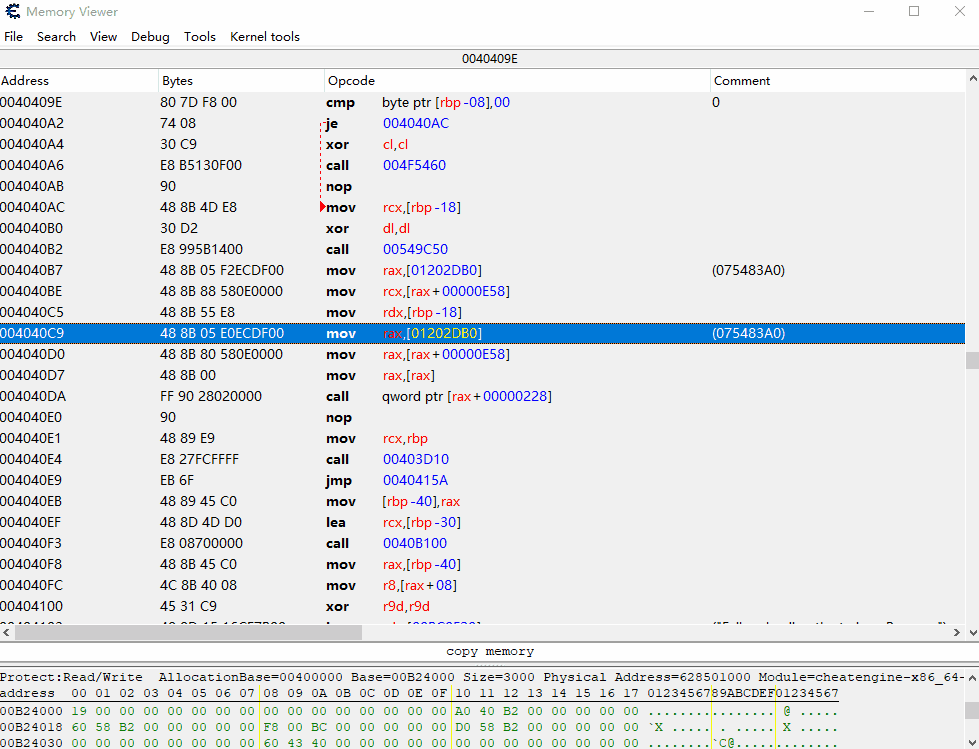Image resolution: width=979 pixels, height=749 pixels.
Task: Click the right arrow of the horizontal scrollbar
Action: (x=955, y=632)
